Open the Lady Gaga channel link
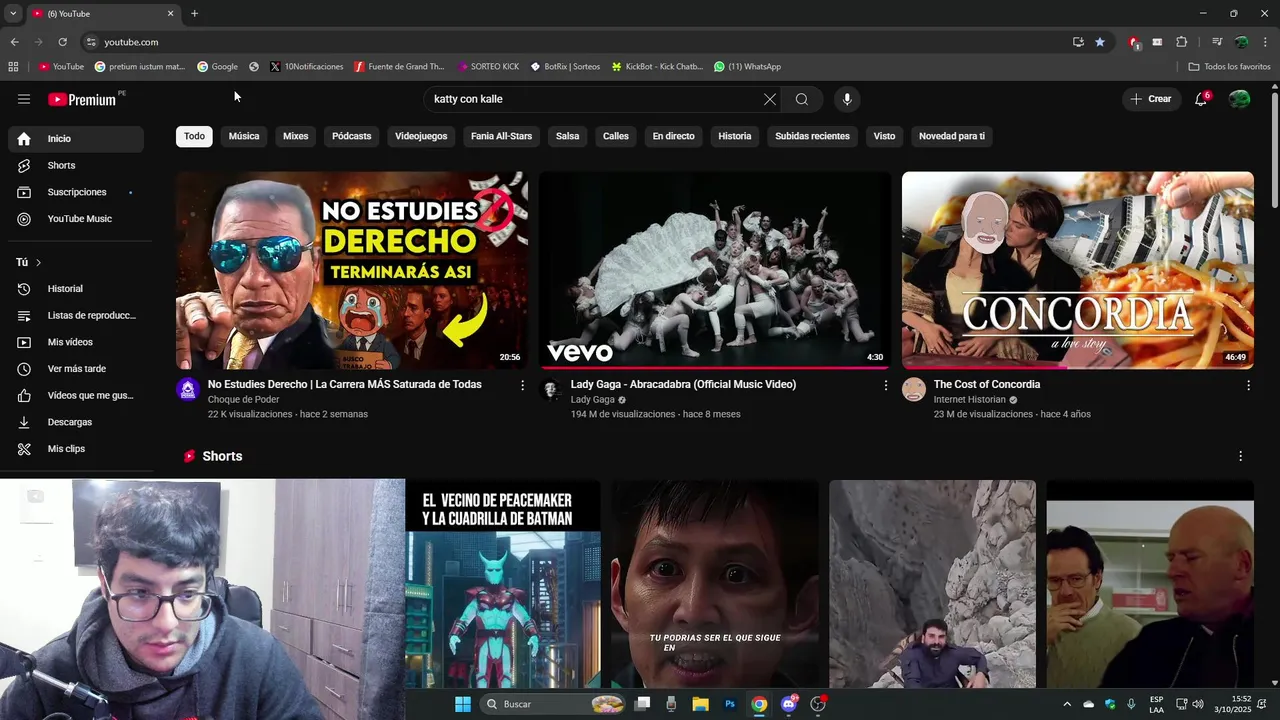Screen dimensions: 1280x720 pyautogui.click(x=593, y=399)
